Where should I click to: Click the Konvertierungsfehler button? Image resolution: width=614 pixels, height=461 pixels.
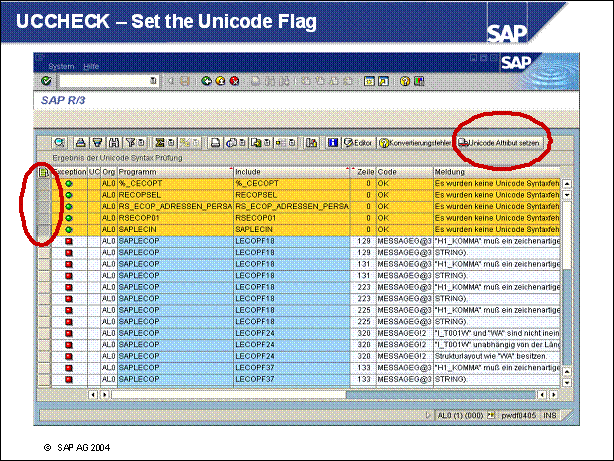coord(415,143)
